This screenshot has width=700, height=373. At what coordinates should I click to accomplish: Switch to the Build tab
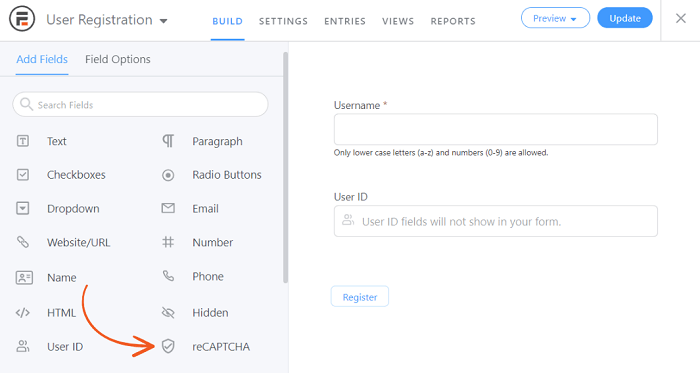(227, 21)
